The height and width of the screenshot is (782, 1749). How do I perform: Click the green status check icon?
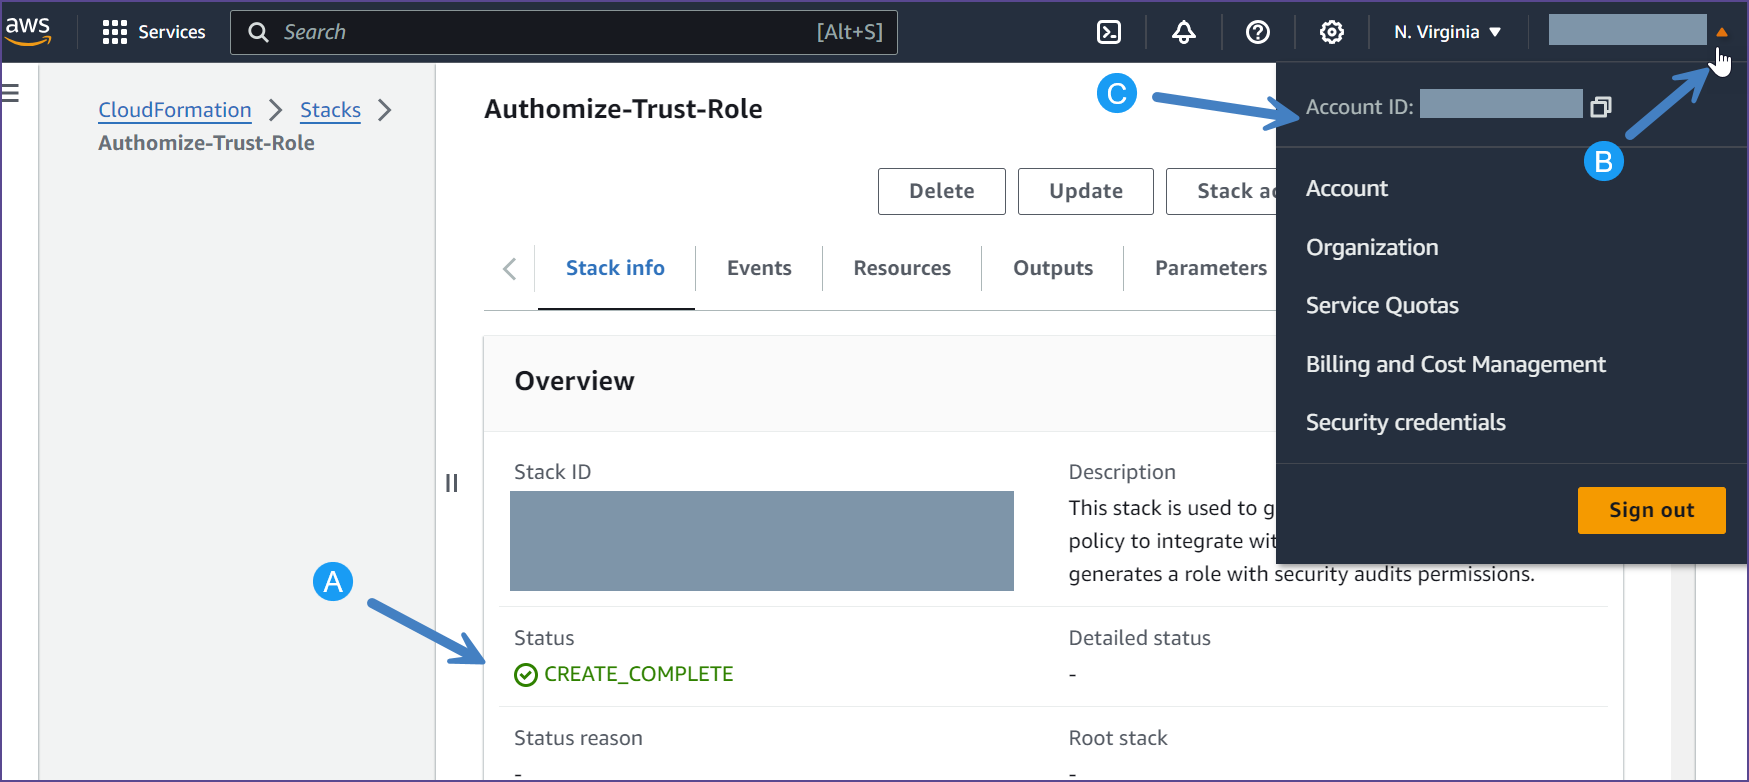[x=526, y=676]
